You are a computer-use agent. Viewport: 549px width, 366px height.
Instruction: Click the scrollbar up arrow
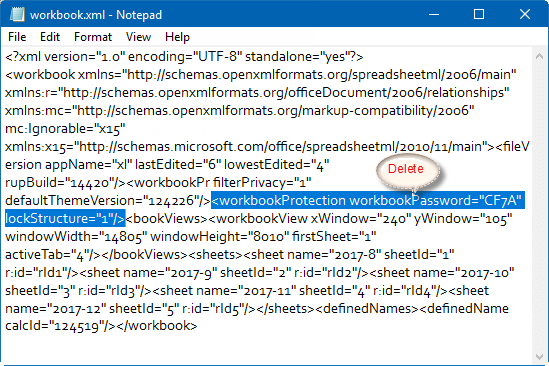[x=539, y=56]
